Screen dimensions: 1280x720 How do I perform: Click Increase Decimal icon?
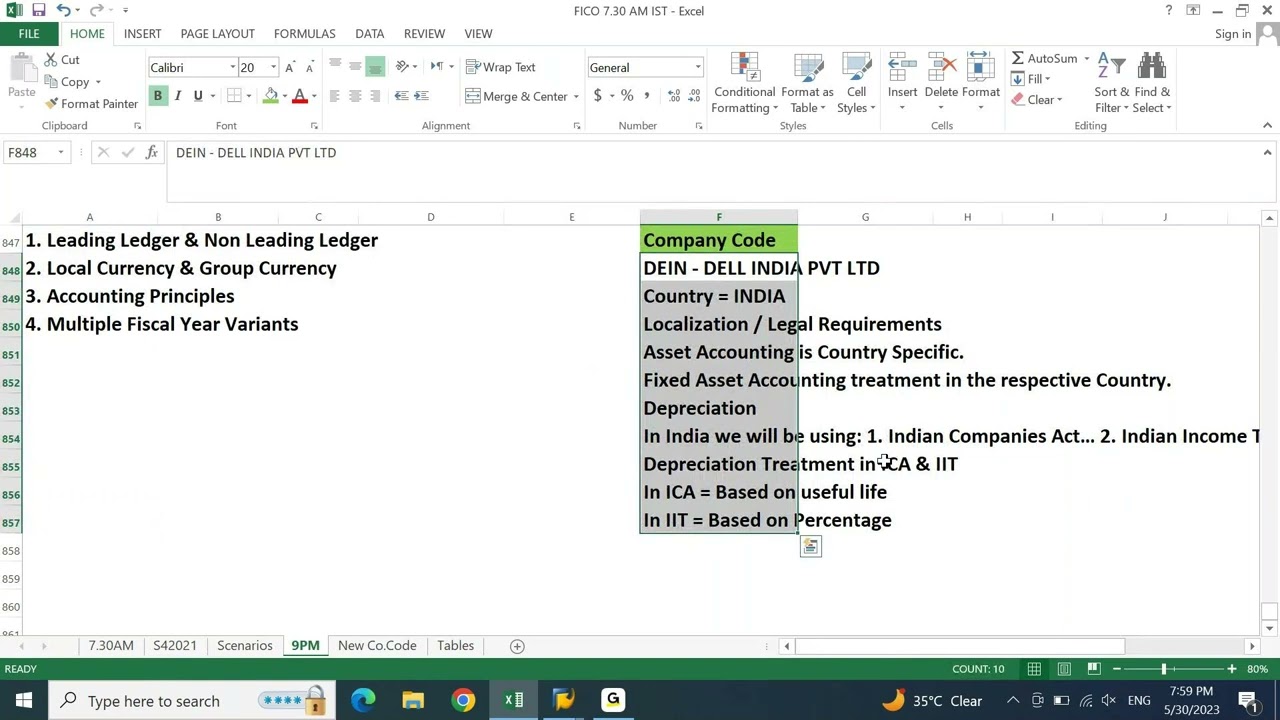(x=674, y=96)
